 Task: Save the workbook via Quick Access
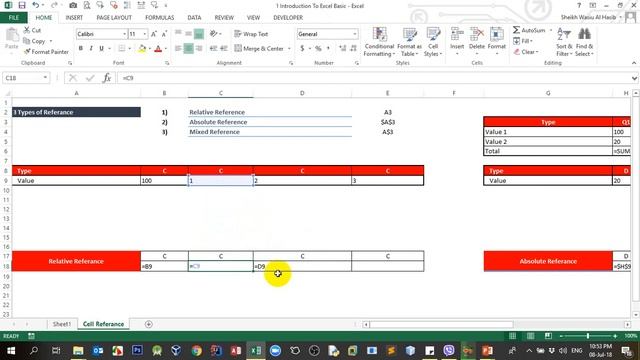[x=22, y=5]
